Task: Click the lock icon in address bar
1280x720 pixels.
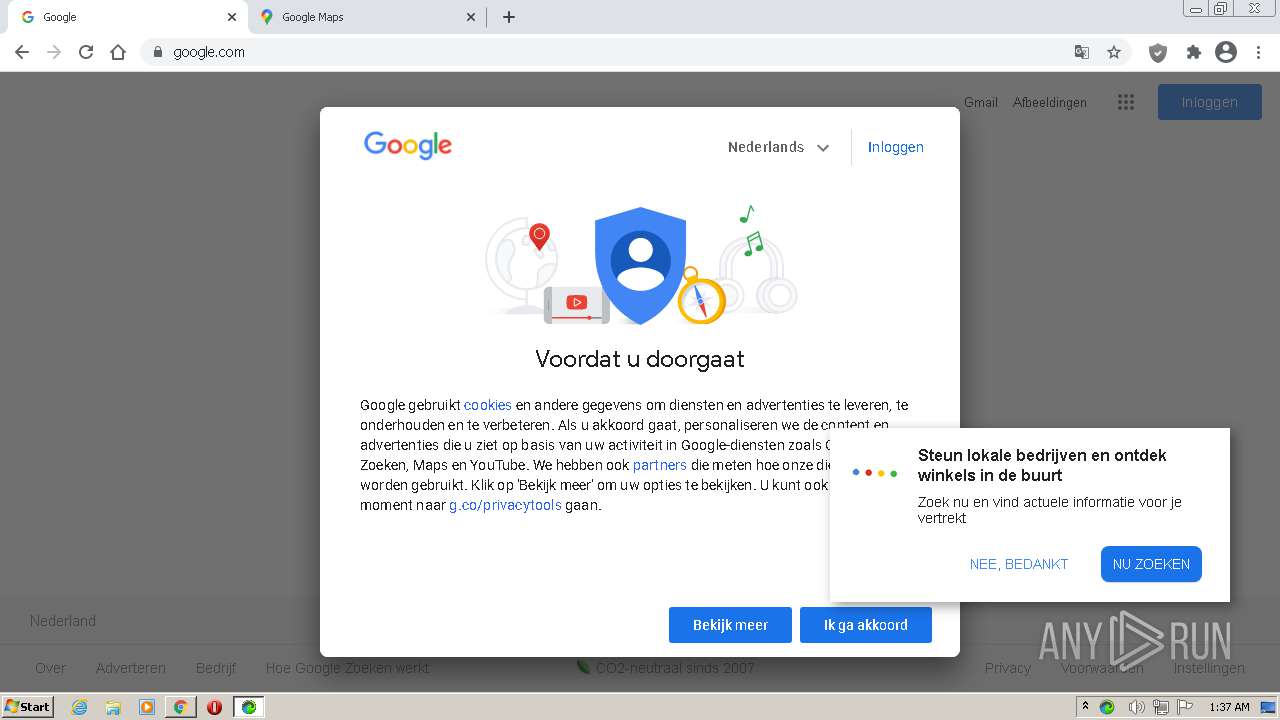Action: [157, 52]
